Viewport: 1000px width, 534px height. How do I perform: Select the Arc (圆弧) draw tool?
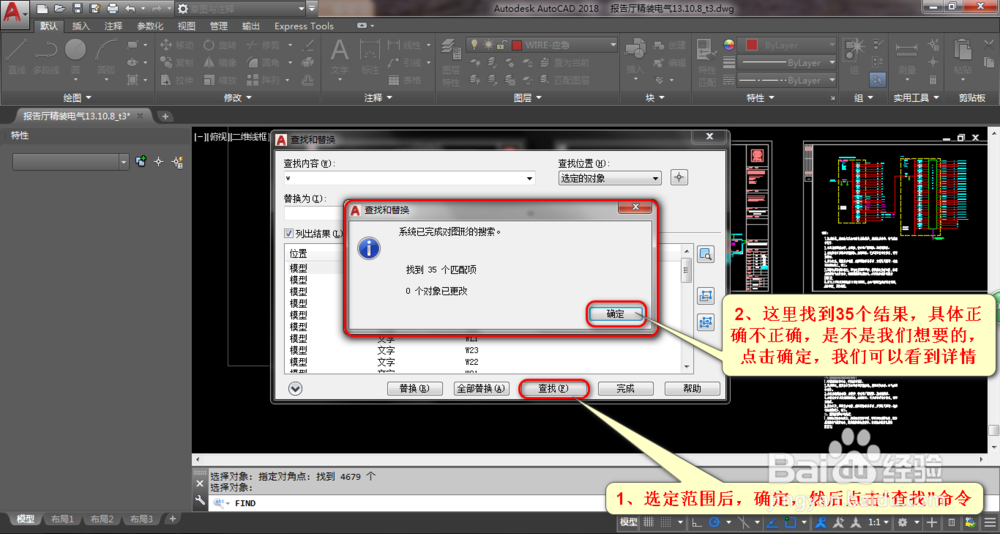pyautogui.click(x=106, y=56)
